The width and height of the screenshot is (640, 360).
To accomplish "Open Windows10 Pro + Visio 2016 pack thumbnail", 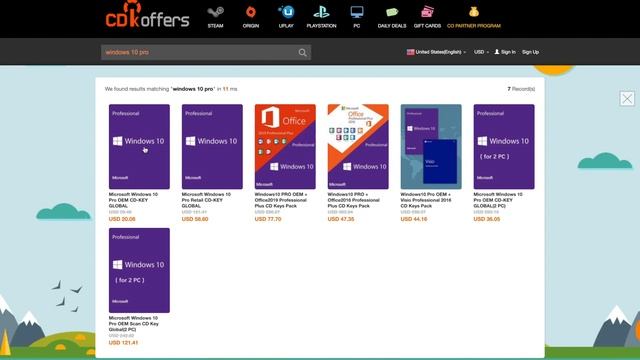I will click(431, 147).
